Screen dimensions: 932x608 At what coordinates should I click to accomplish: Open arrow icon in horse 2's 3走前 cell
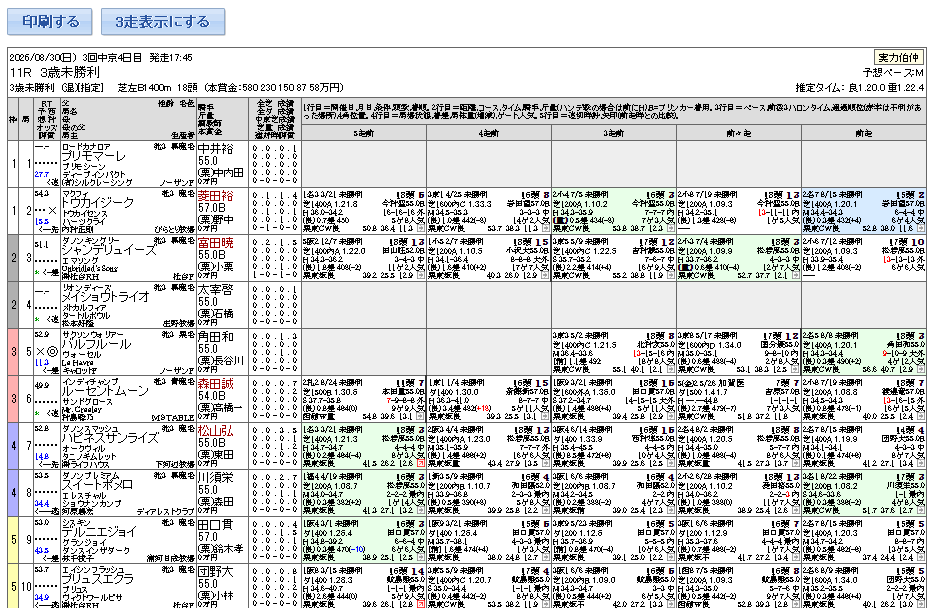671,228
